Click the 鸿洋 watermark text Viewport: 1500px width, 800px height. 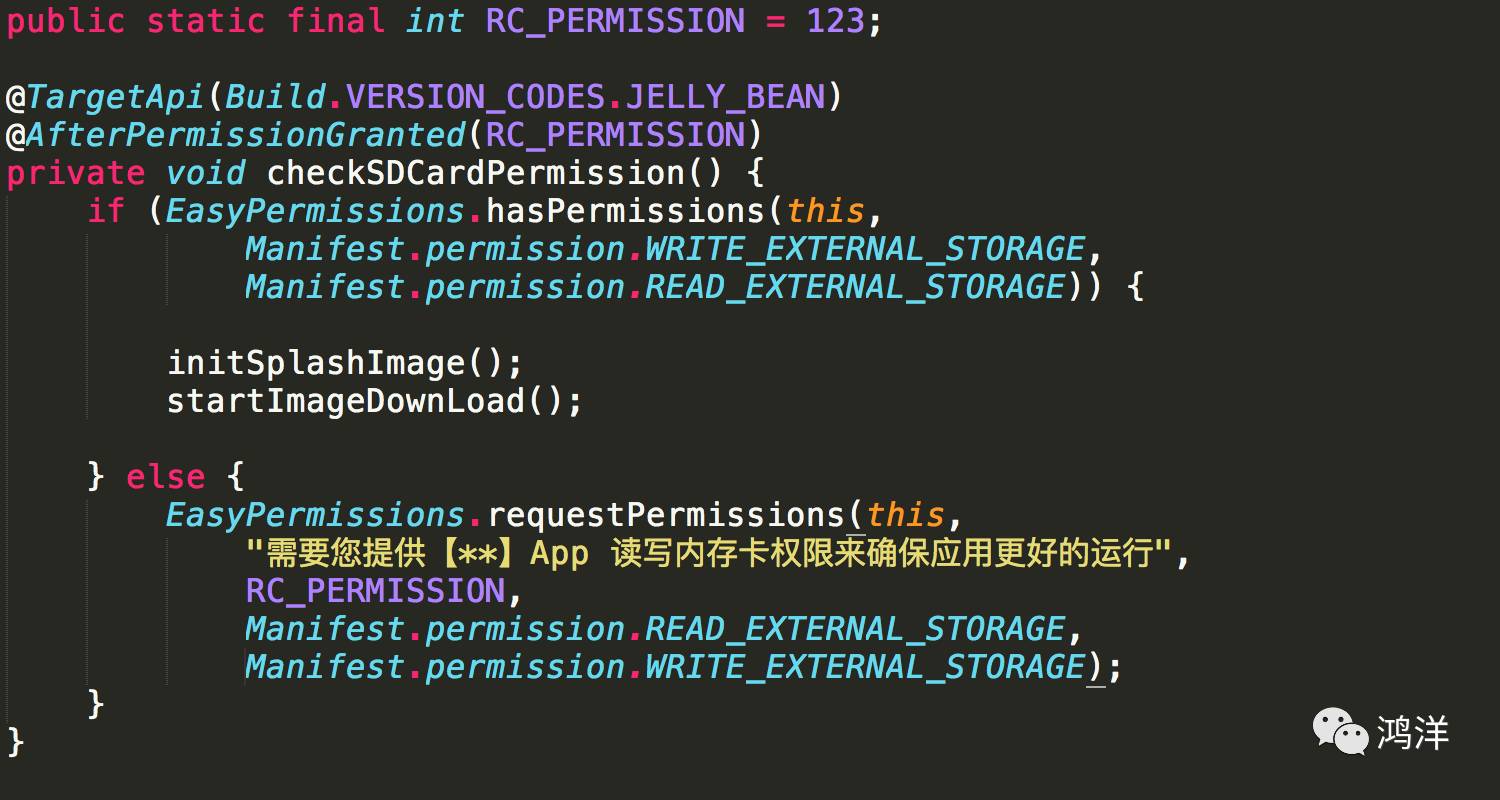click(1412, 733)
